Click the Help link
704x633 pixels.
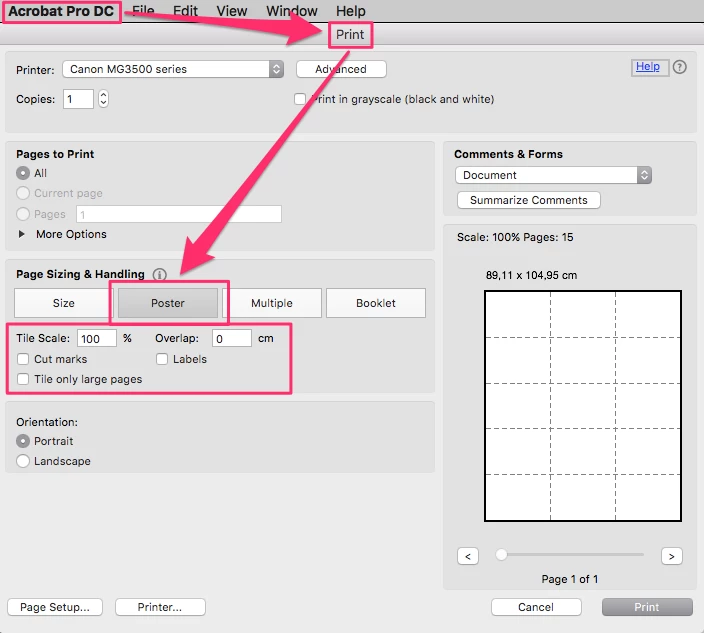click(x=647, y=67)
